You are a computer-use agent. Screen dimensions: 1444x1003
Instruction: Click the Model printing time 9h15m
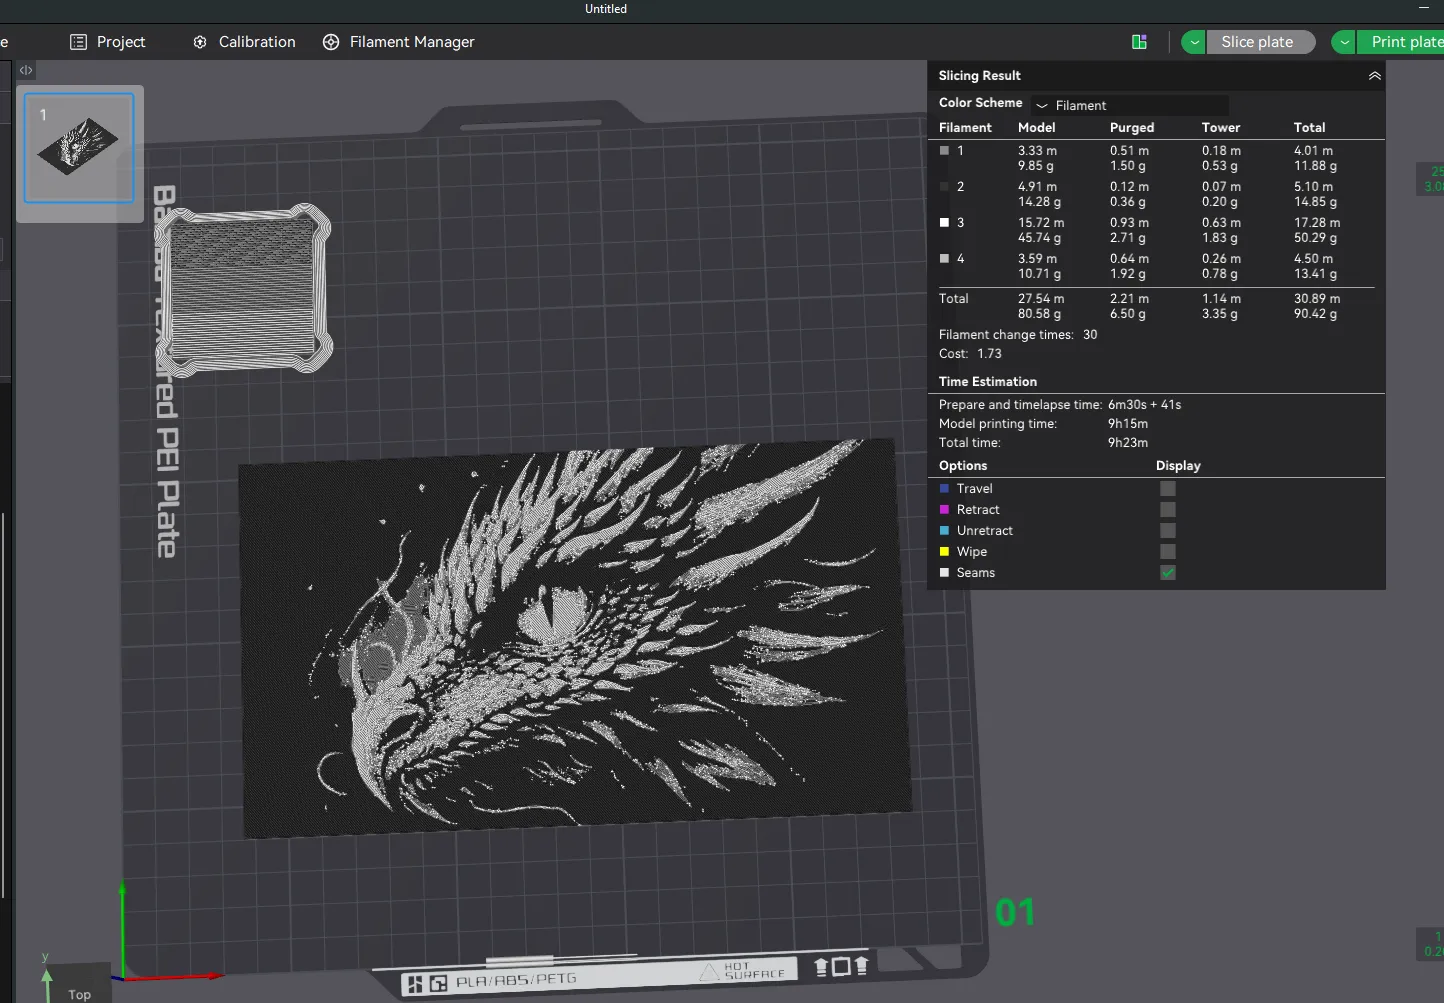click(1128, 424)
